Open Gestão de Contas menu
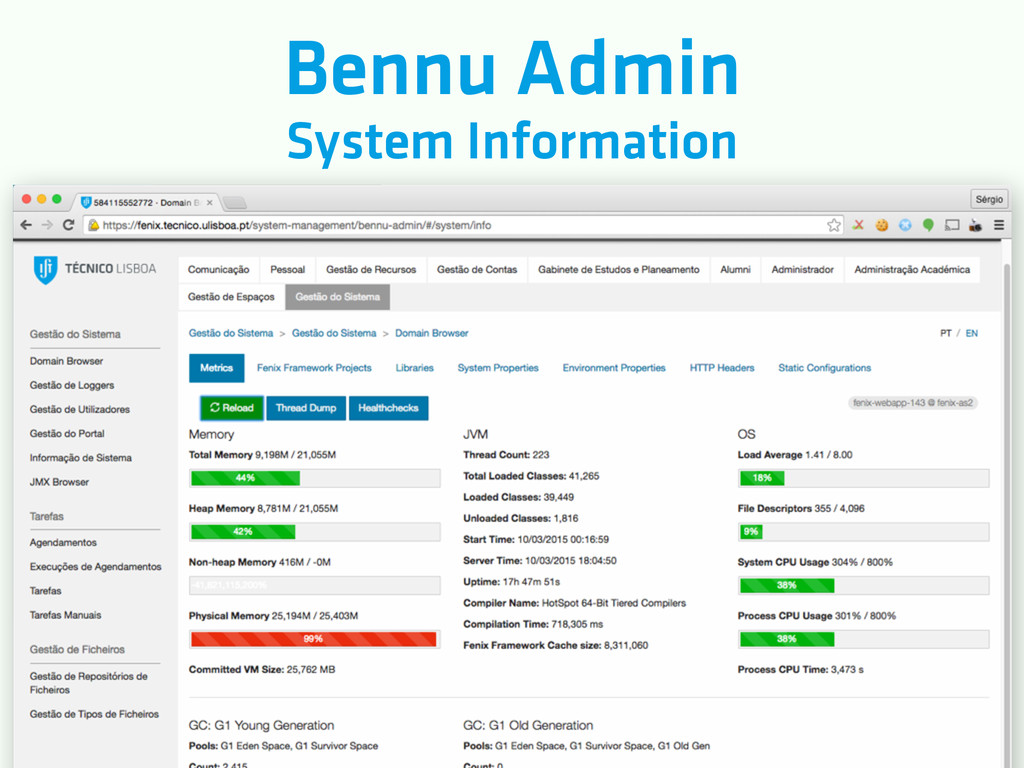The image size is (1024, 768). tap(477, 270)
